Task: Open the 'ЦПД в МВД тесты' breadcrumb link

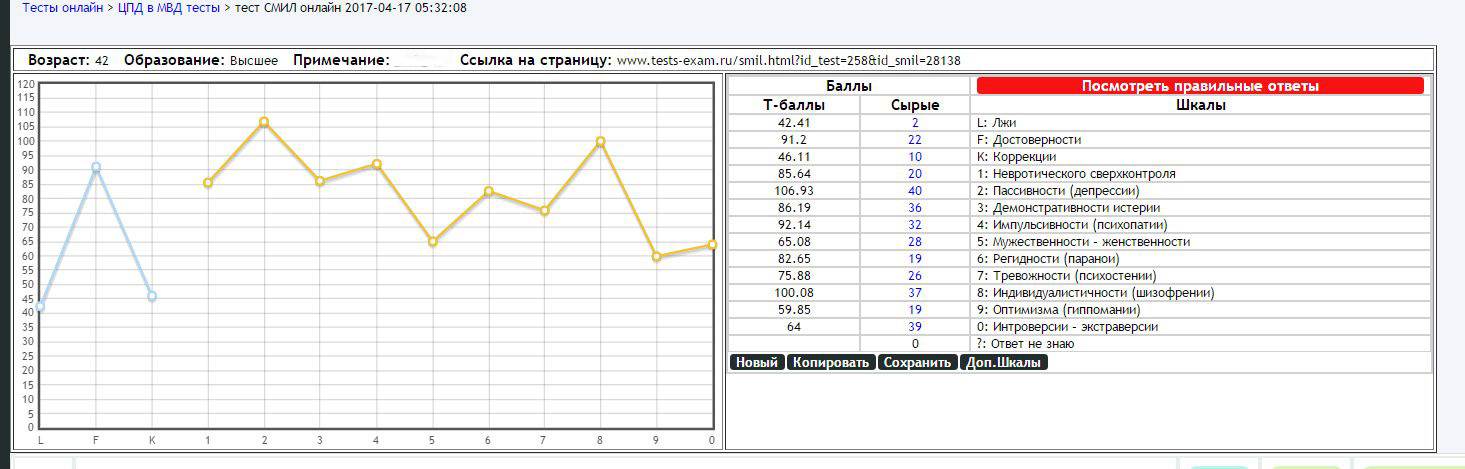Action: tap(175, 8)
